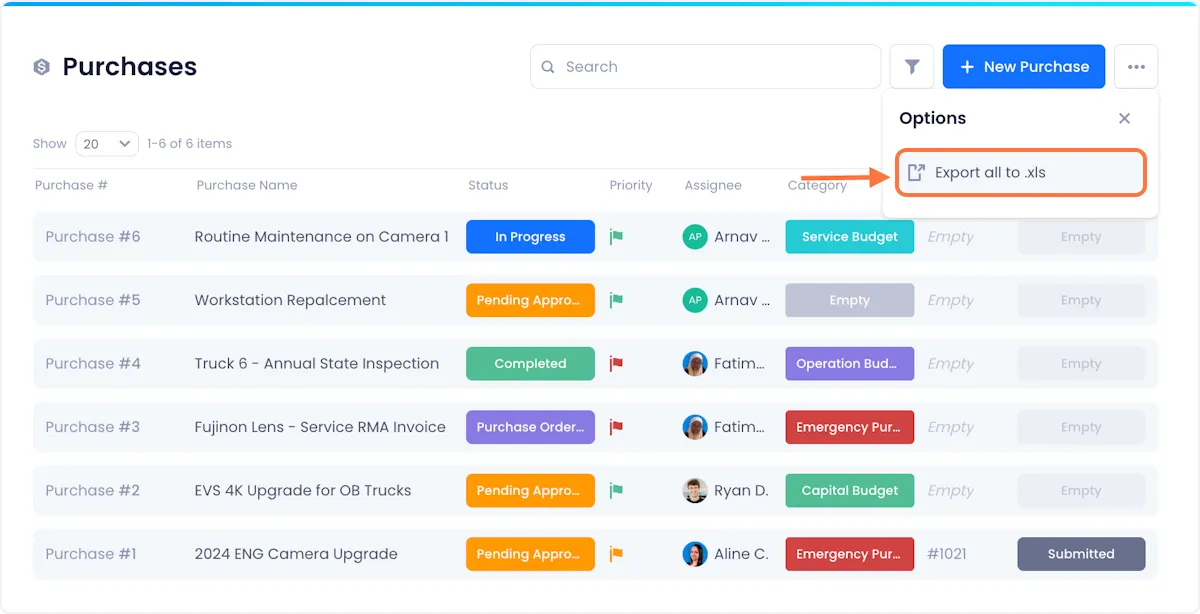Open Emergency Purchase category for Purchase #1
The height and width of the screenshot is (614, 1200).
tap(850, 554)
